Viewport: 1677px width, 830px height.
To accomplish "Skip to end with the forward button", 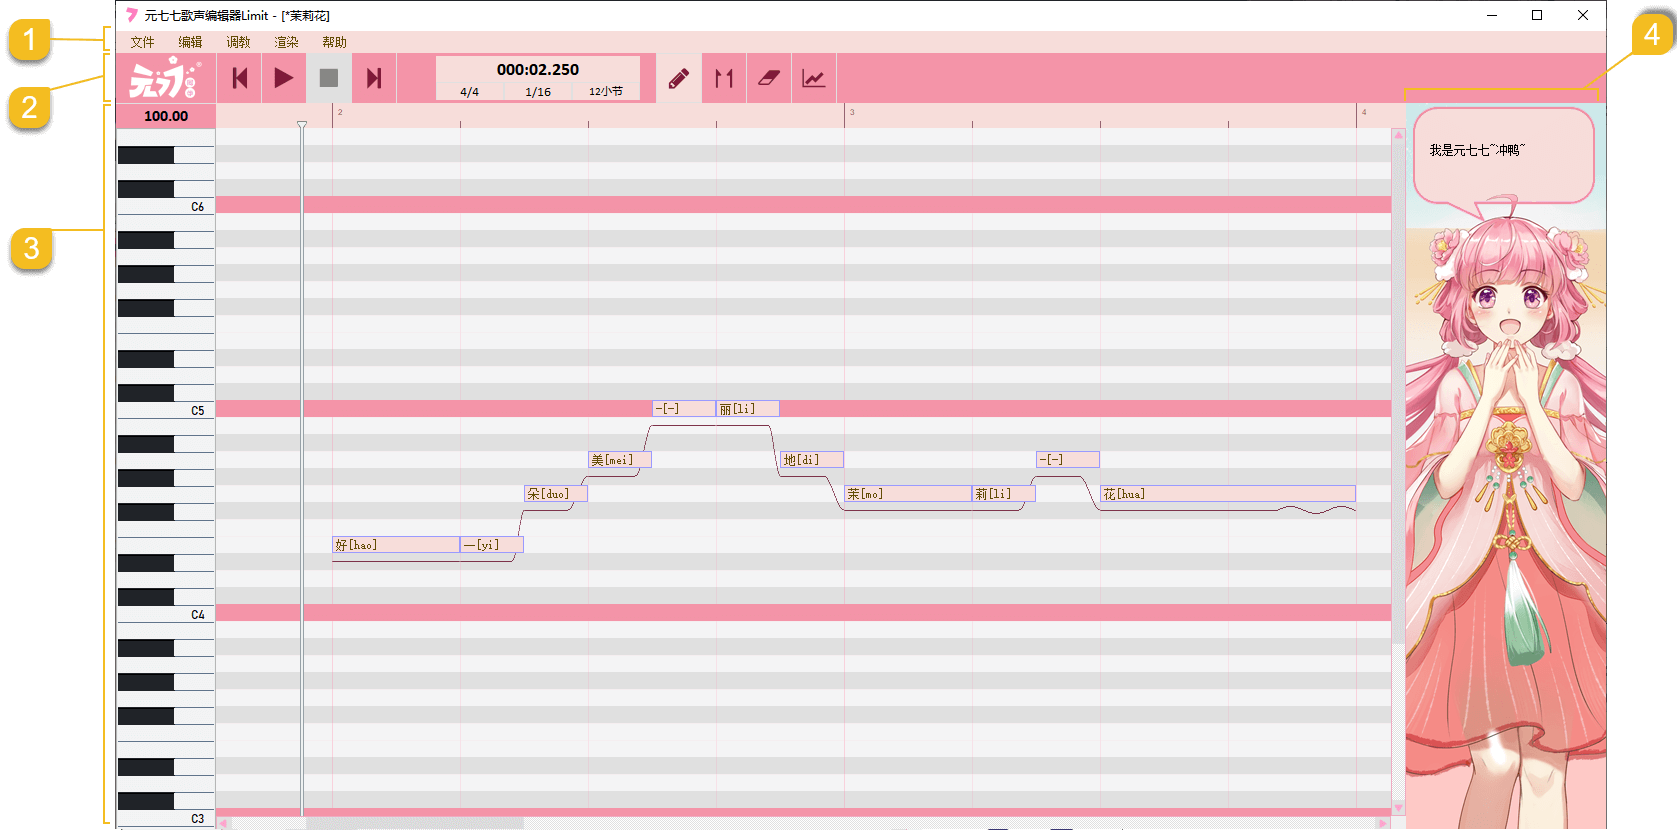I will coord(374,78).
